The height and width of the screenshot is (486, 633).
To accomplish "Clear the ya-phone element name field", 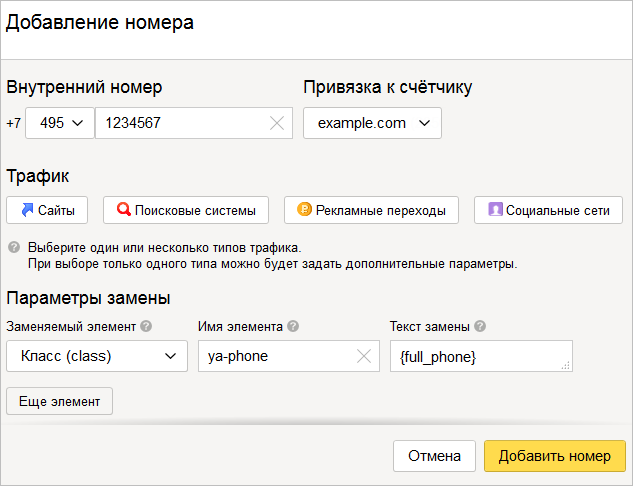I will click(x=364, y=356).
